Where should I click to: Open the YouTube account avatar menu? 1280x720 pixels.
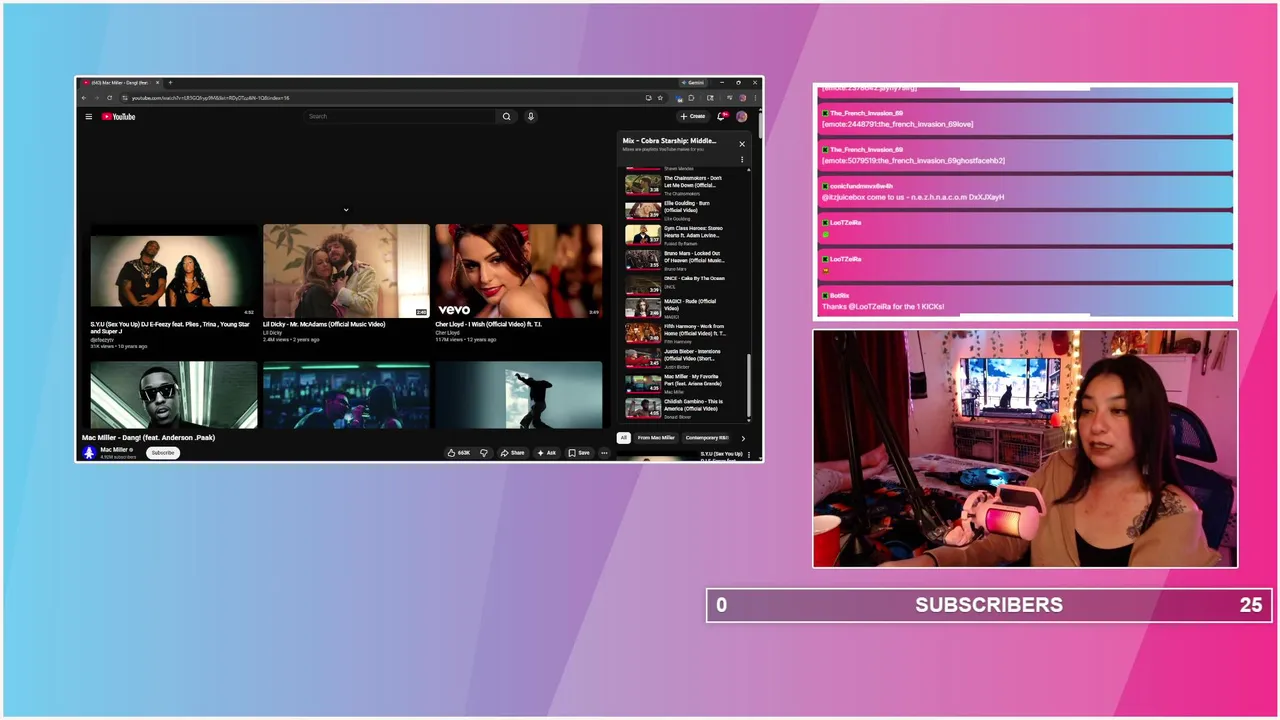(x=742, y=116)
